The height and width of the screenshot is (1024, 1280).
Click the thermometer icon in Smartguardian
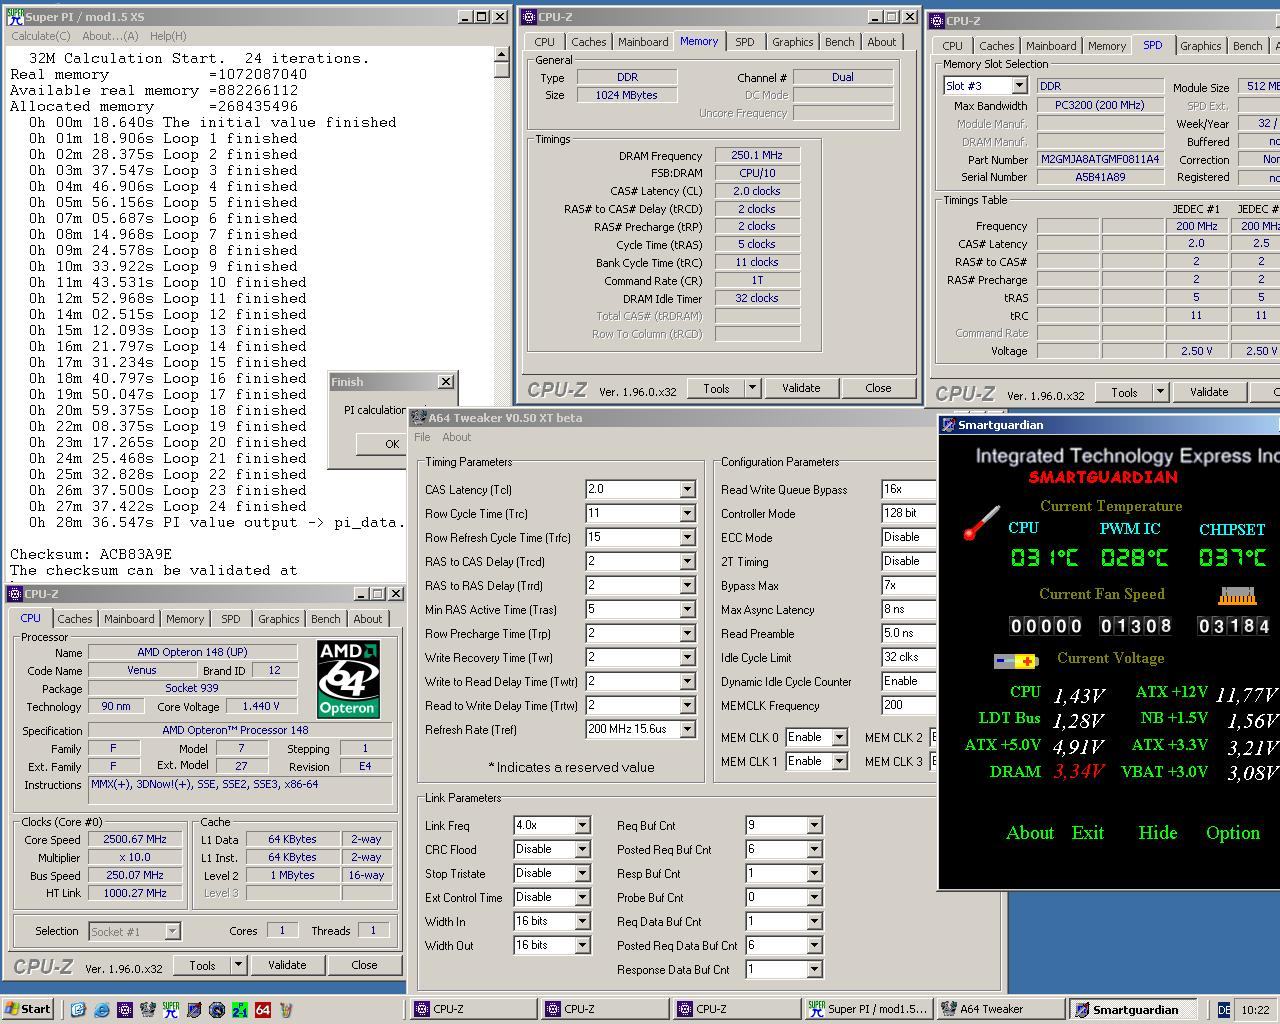(x=981, y=523)
